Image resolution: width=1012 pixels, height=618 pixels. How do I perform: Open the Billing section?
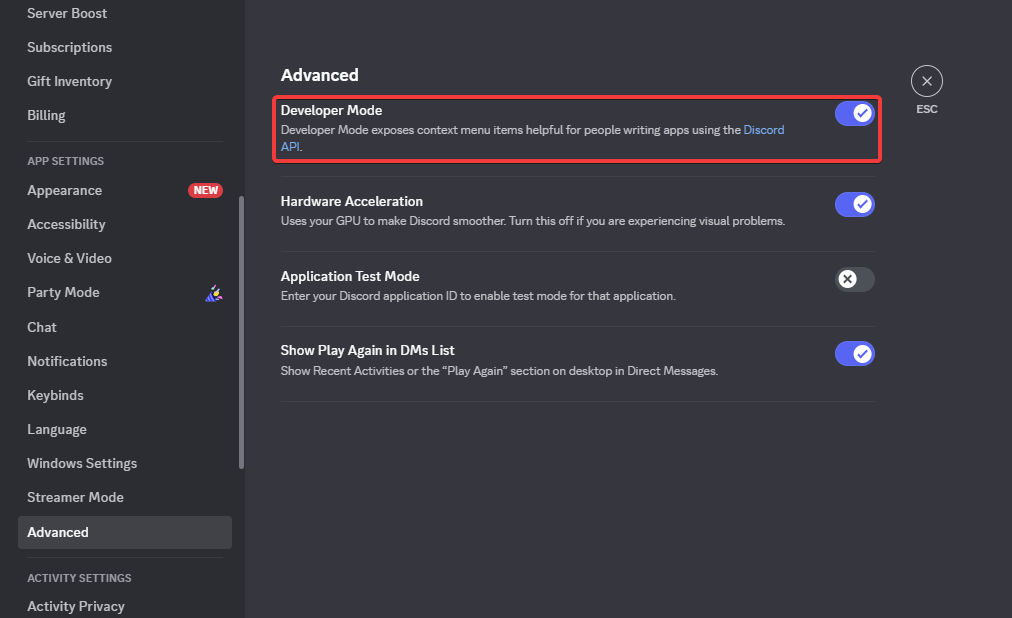pyautogui.click(x=46, y=115)
